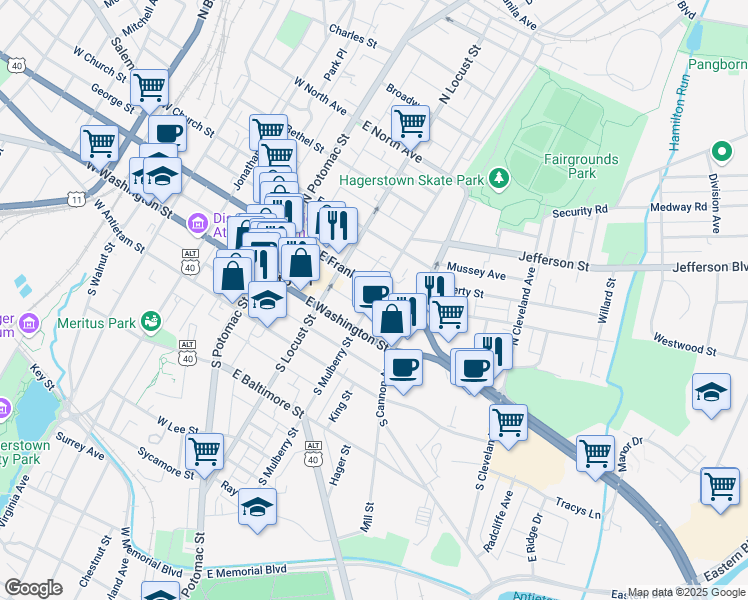The width and height of the screenshot is (748, 600).
Task: Select the Jefferson St label
Action: (x=553, y=261)
